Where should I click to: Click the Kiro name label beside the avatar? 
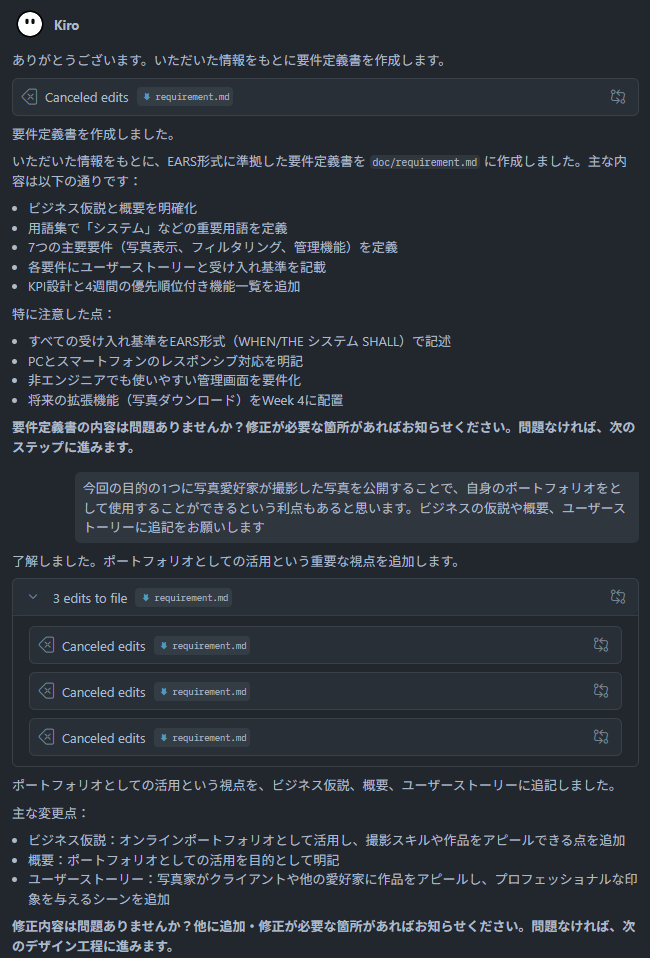(x=66, y=24)
